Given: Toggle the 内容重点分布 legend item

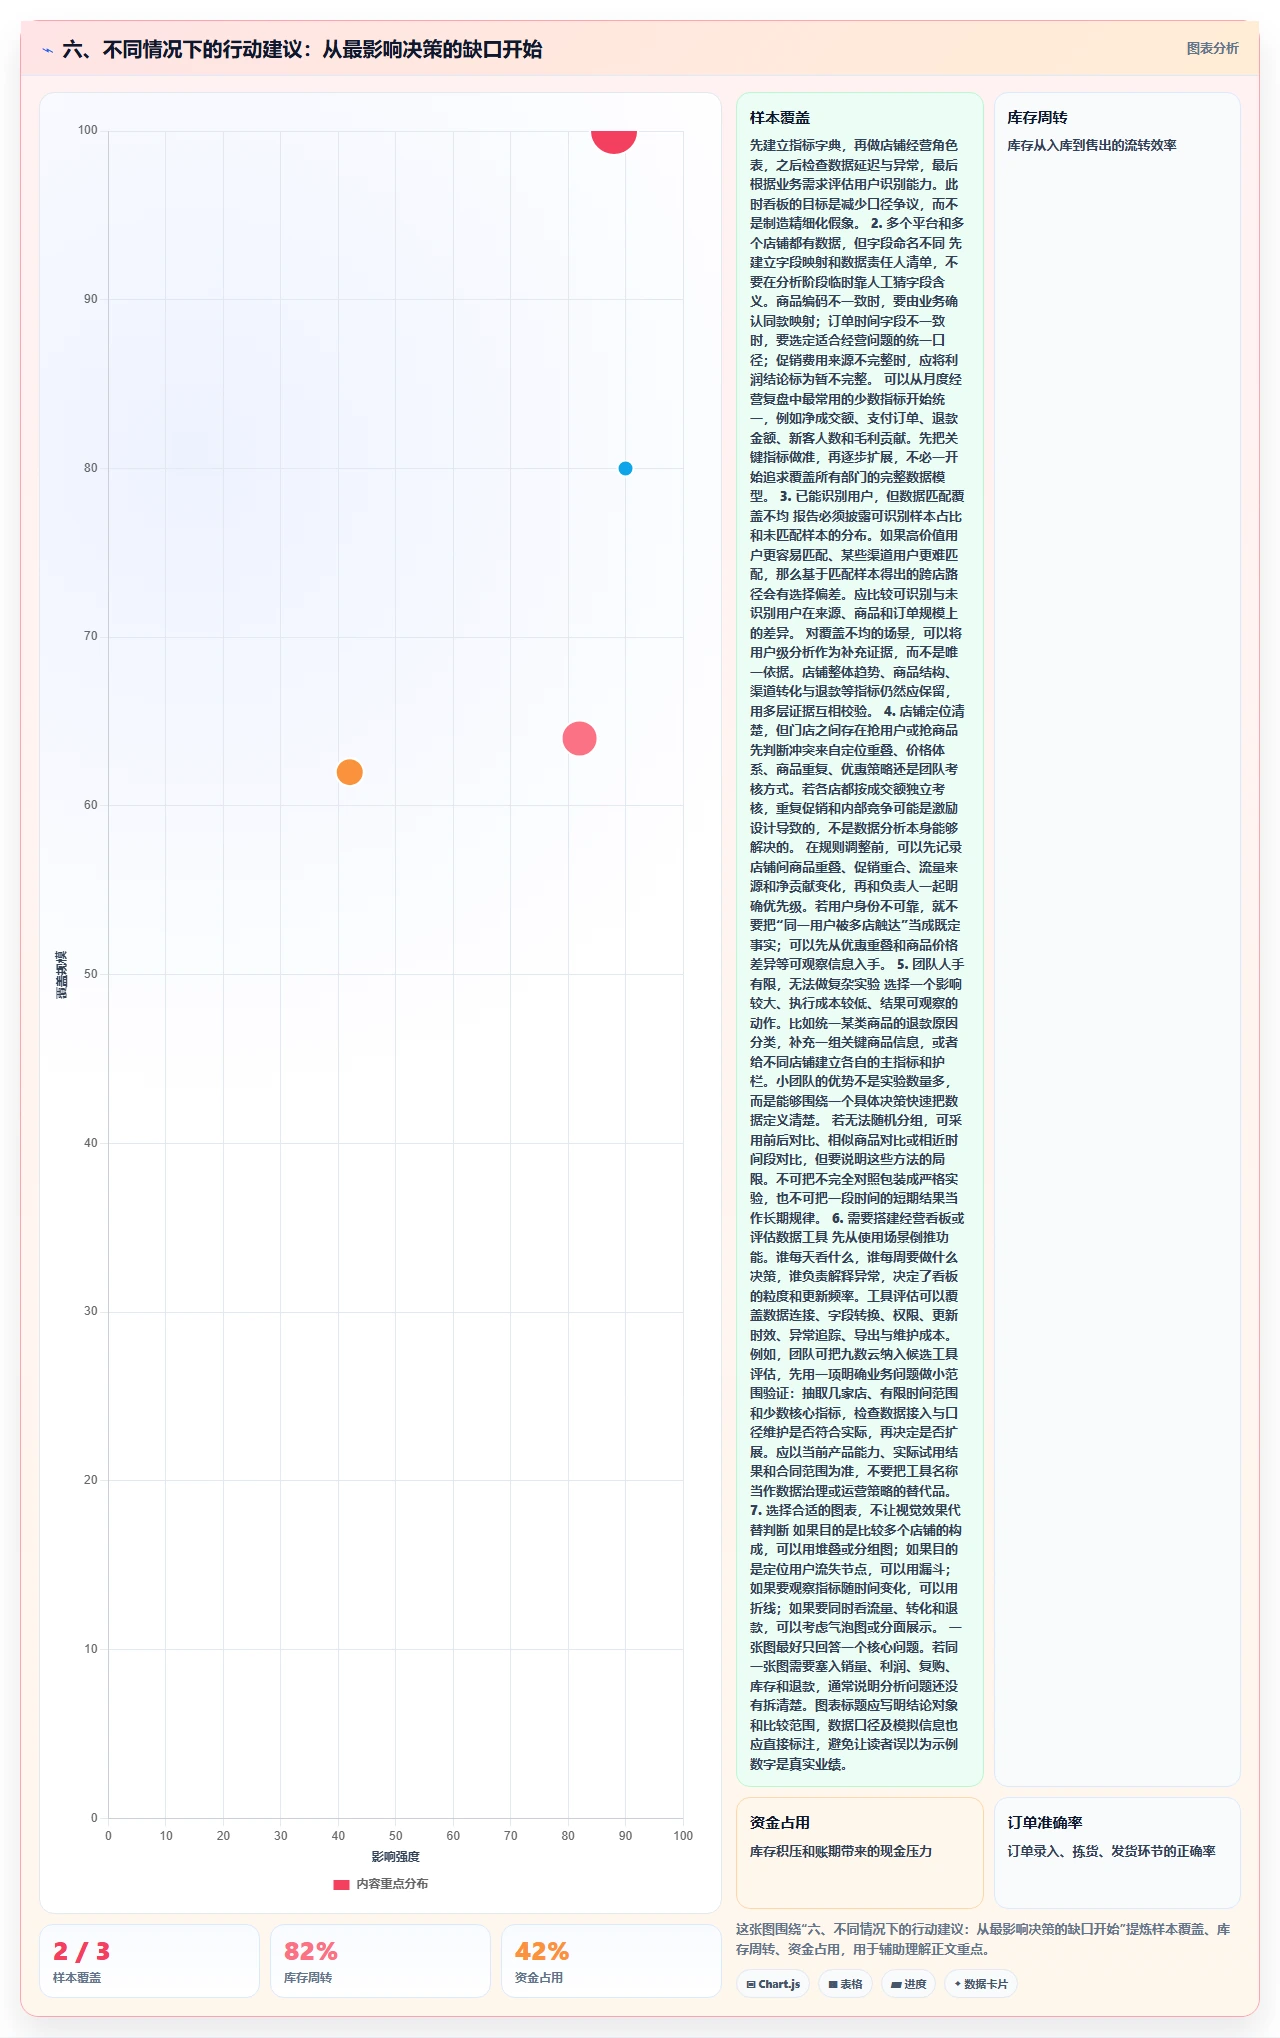Looking at the screenshot, I should pos(381,1884).
